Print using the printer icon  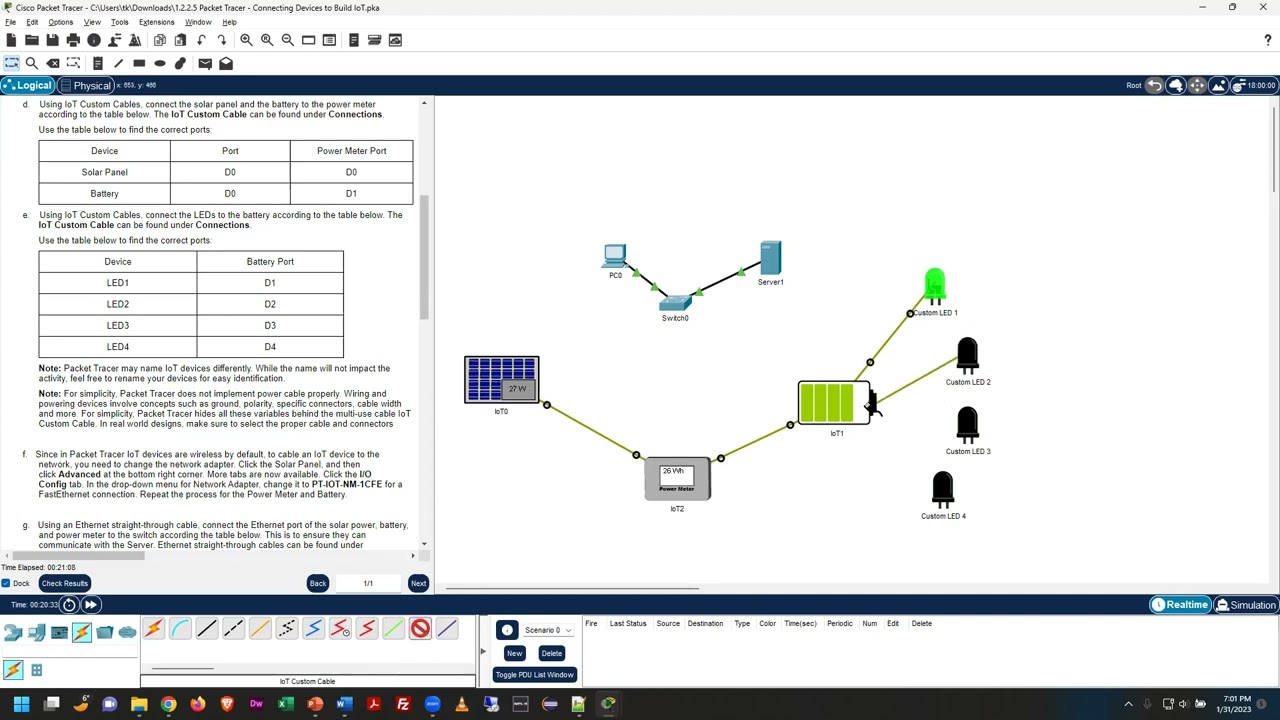[73, 40]
